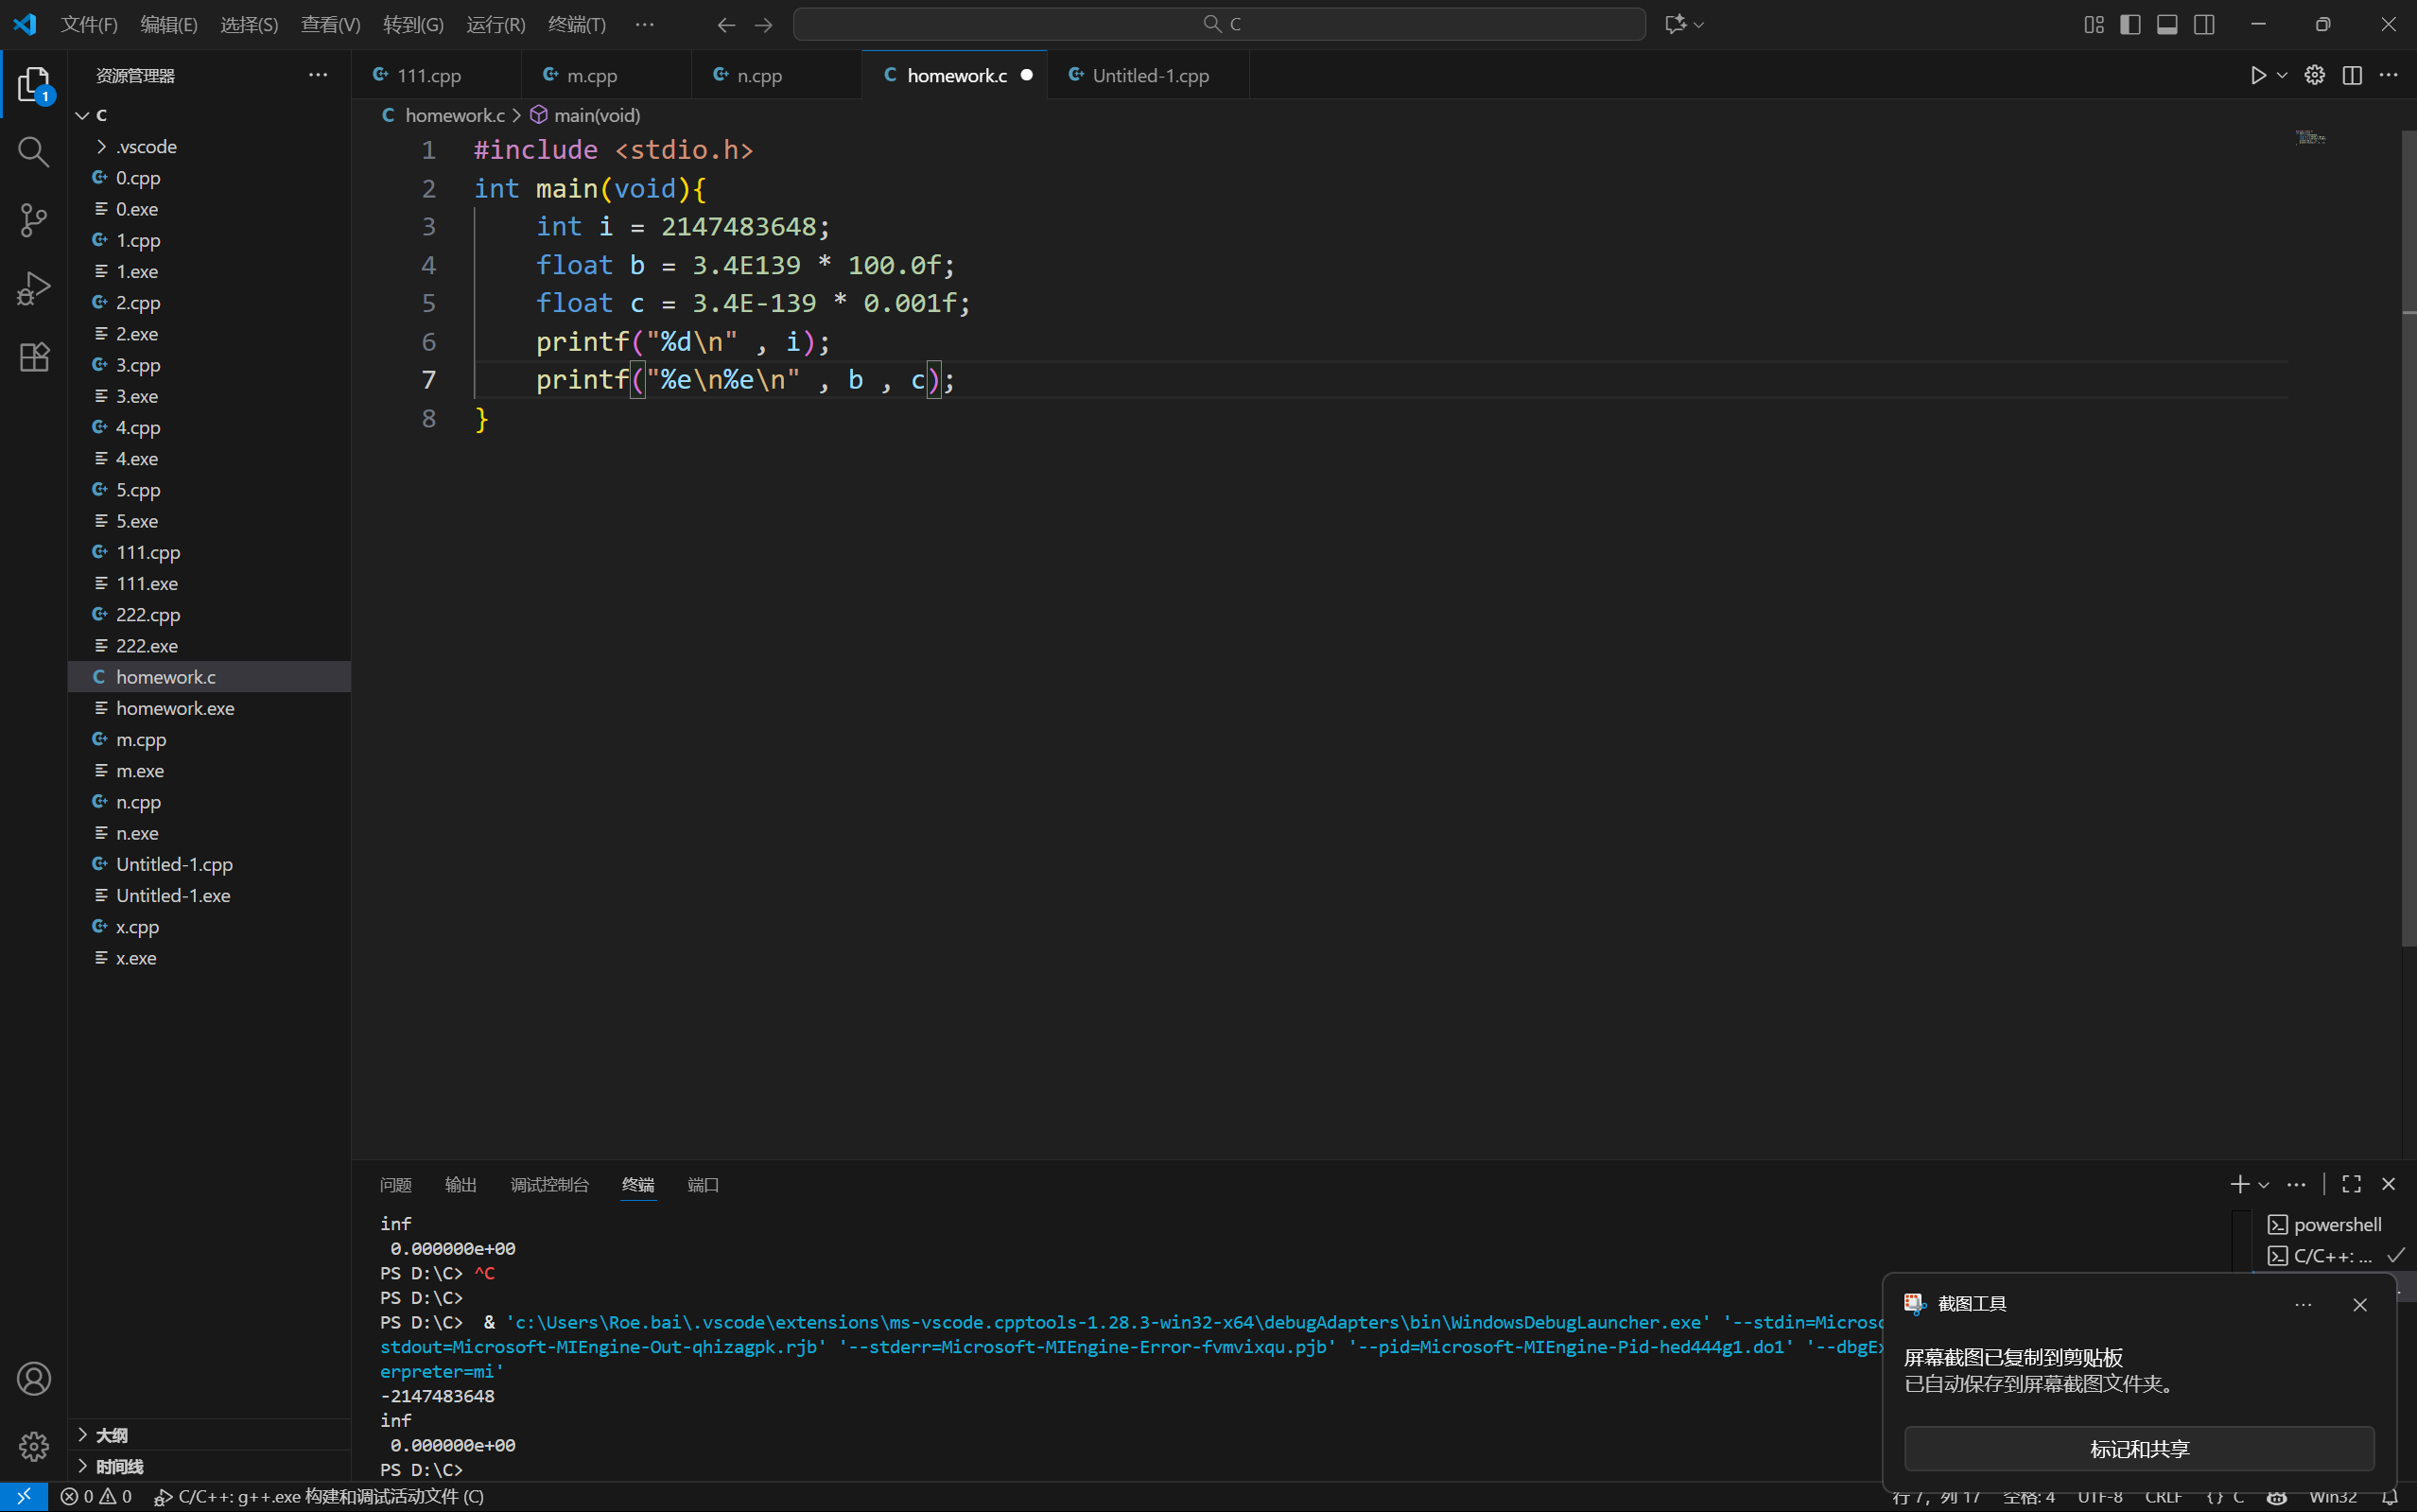Open Run and Debug view
This screenshot has width=2417, height=1512.
pos(33,289)
